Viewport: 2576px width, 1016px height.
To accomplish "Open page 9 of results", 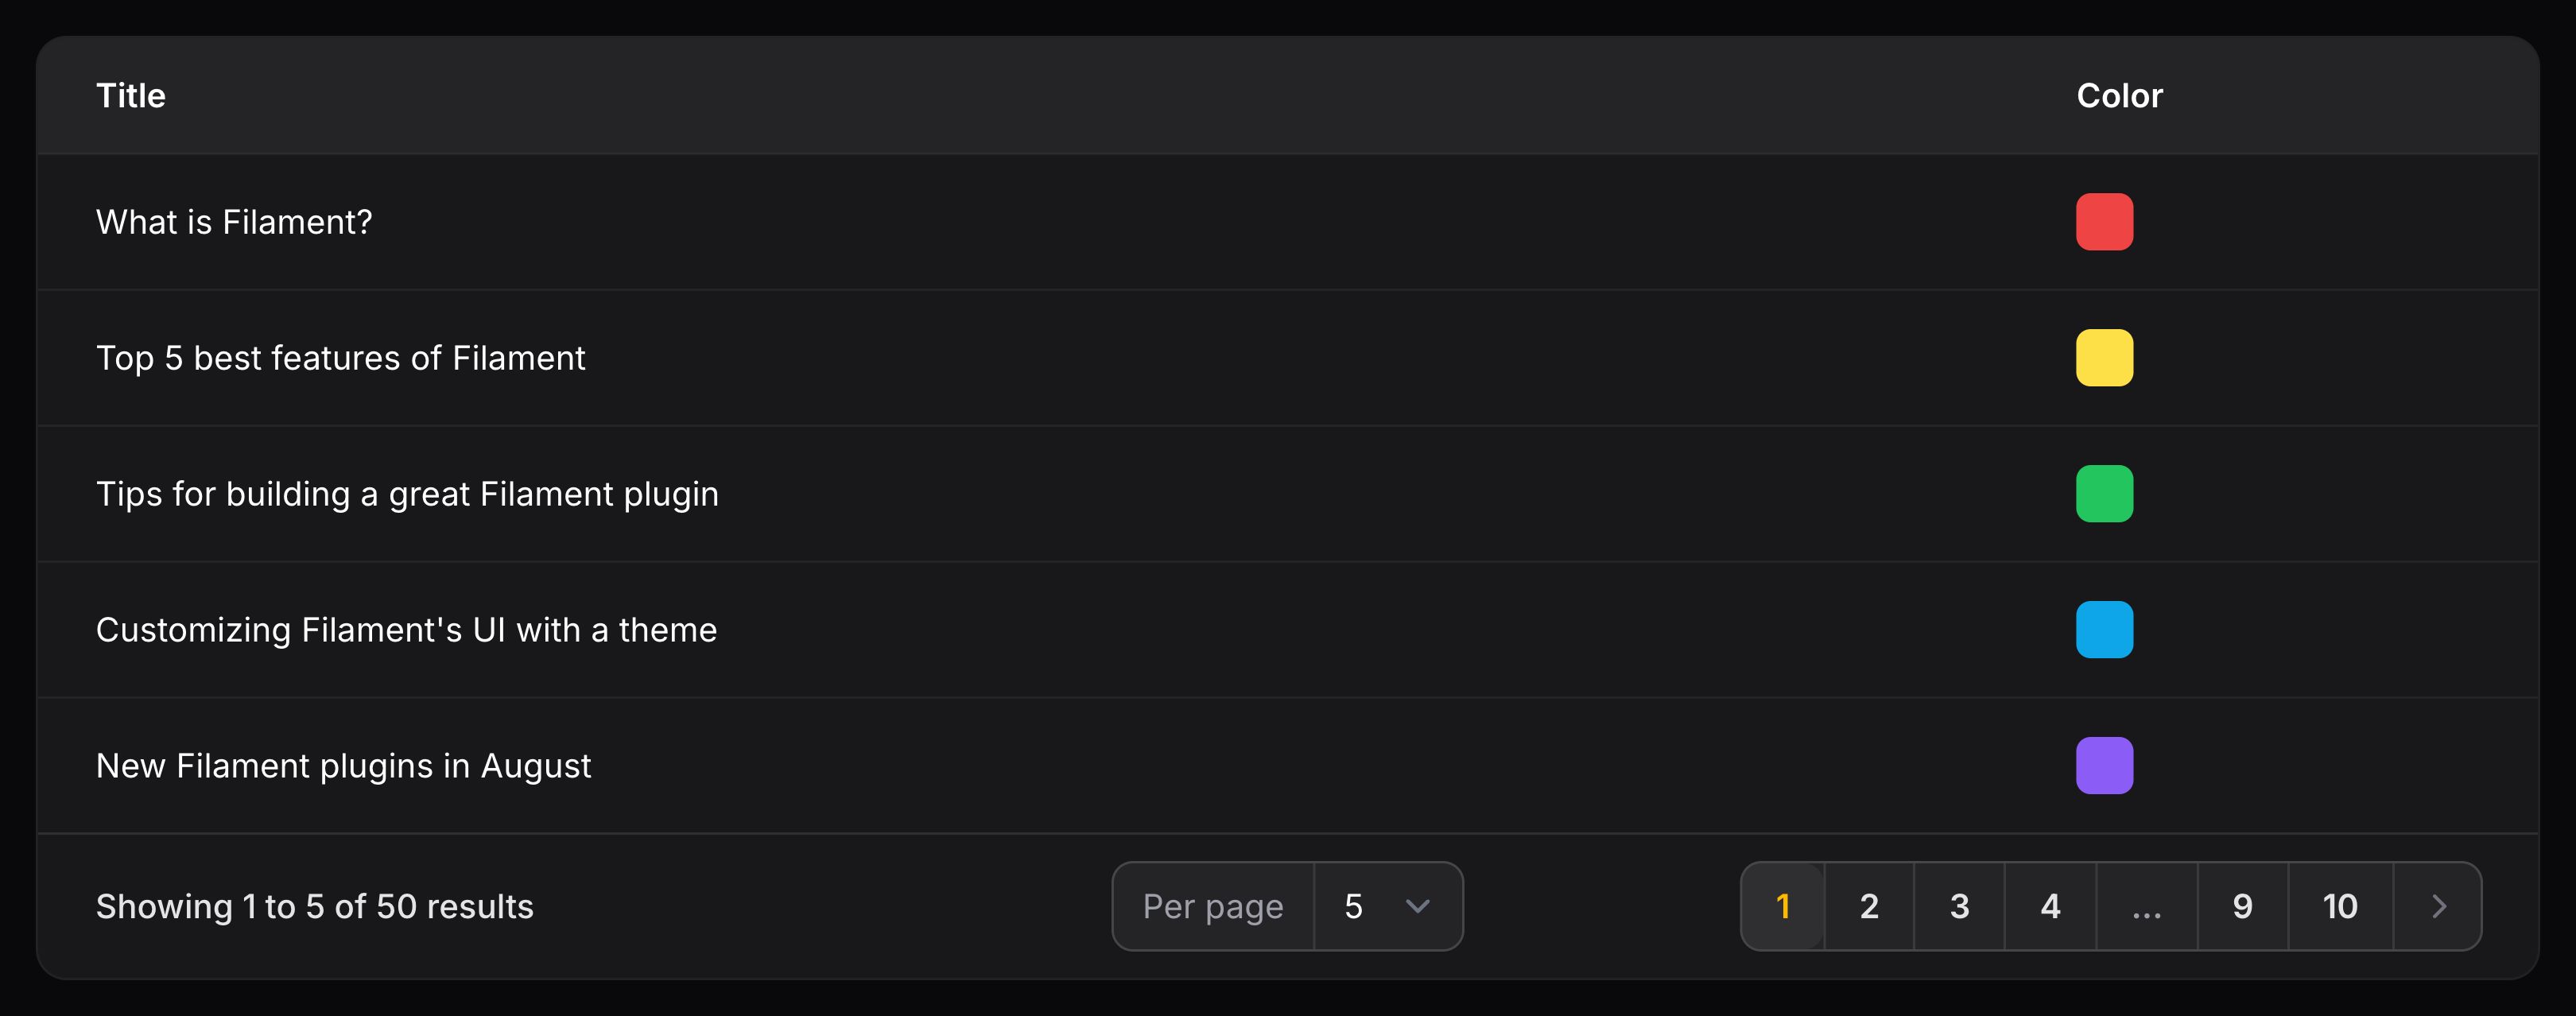I will pos(2242,906).
